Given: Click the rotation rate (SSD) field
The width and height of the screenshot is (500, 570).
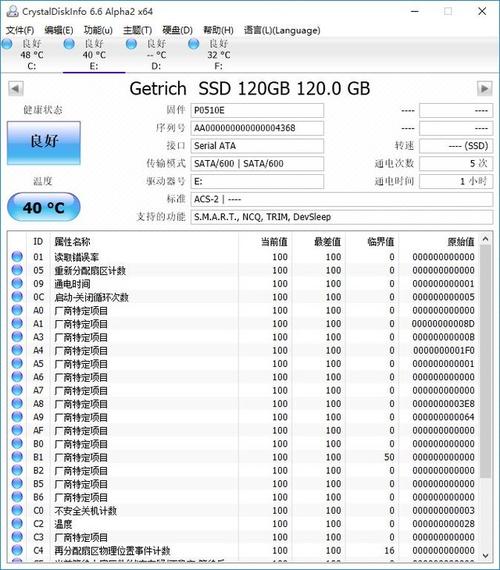Looking at the screenshot, I should [x=456, y=146].
